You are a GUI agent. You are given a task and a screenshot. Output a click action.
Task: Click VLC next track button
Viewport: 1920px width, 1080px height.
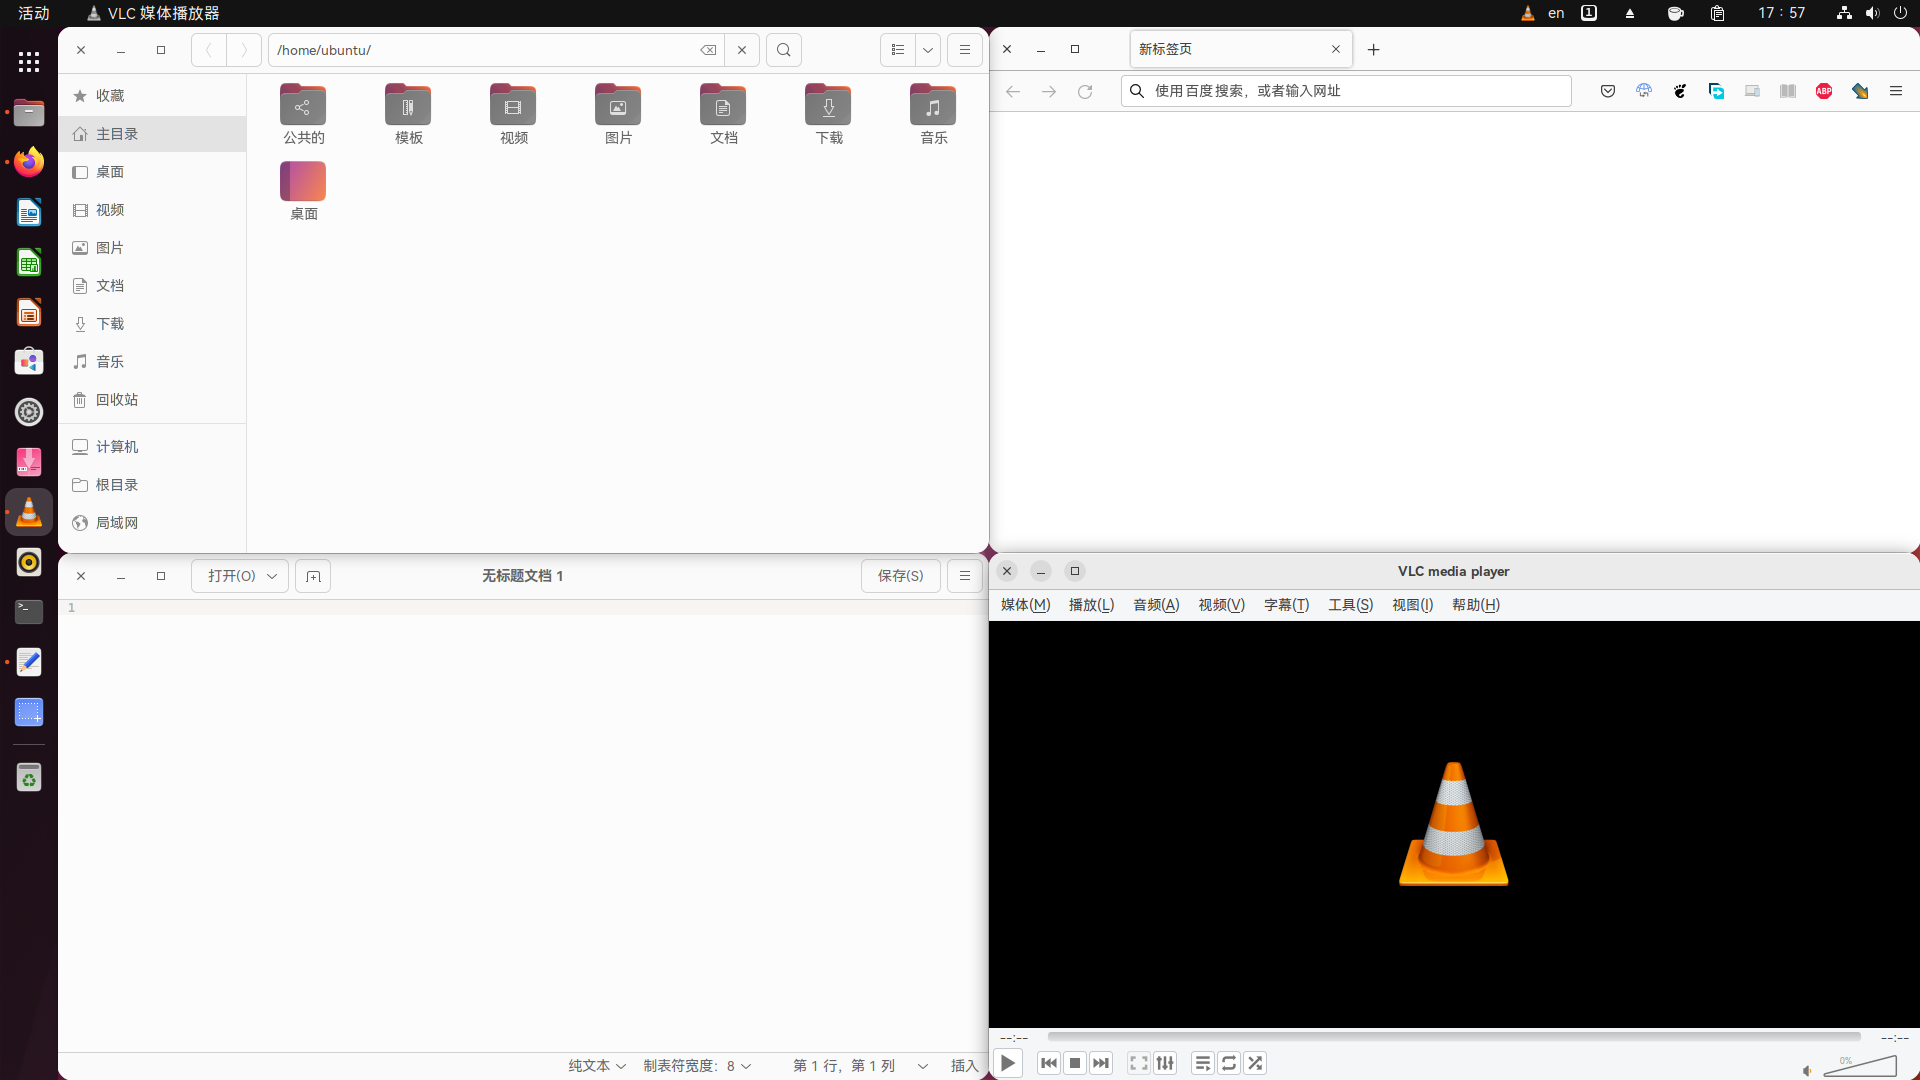point(1101,1063)
